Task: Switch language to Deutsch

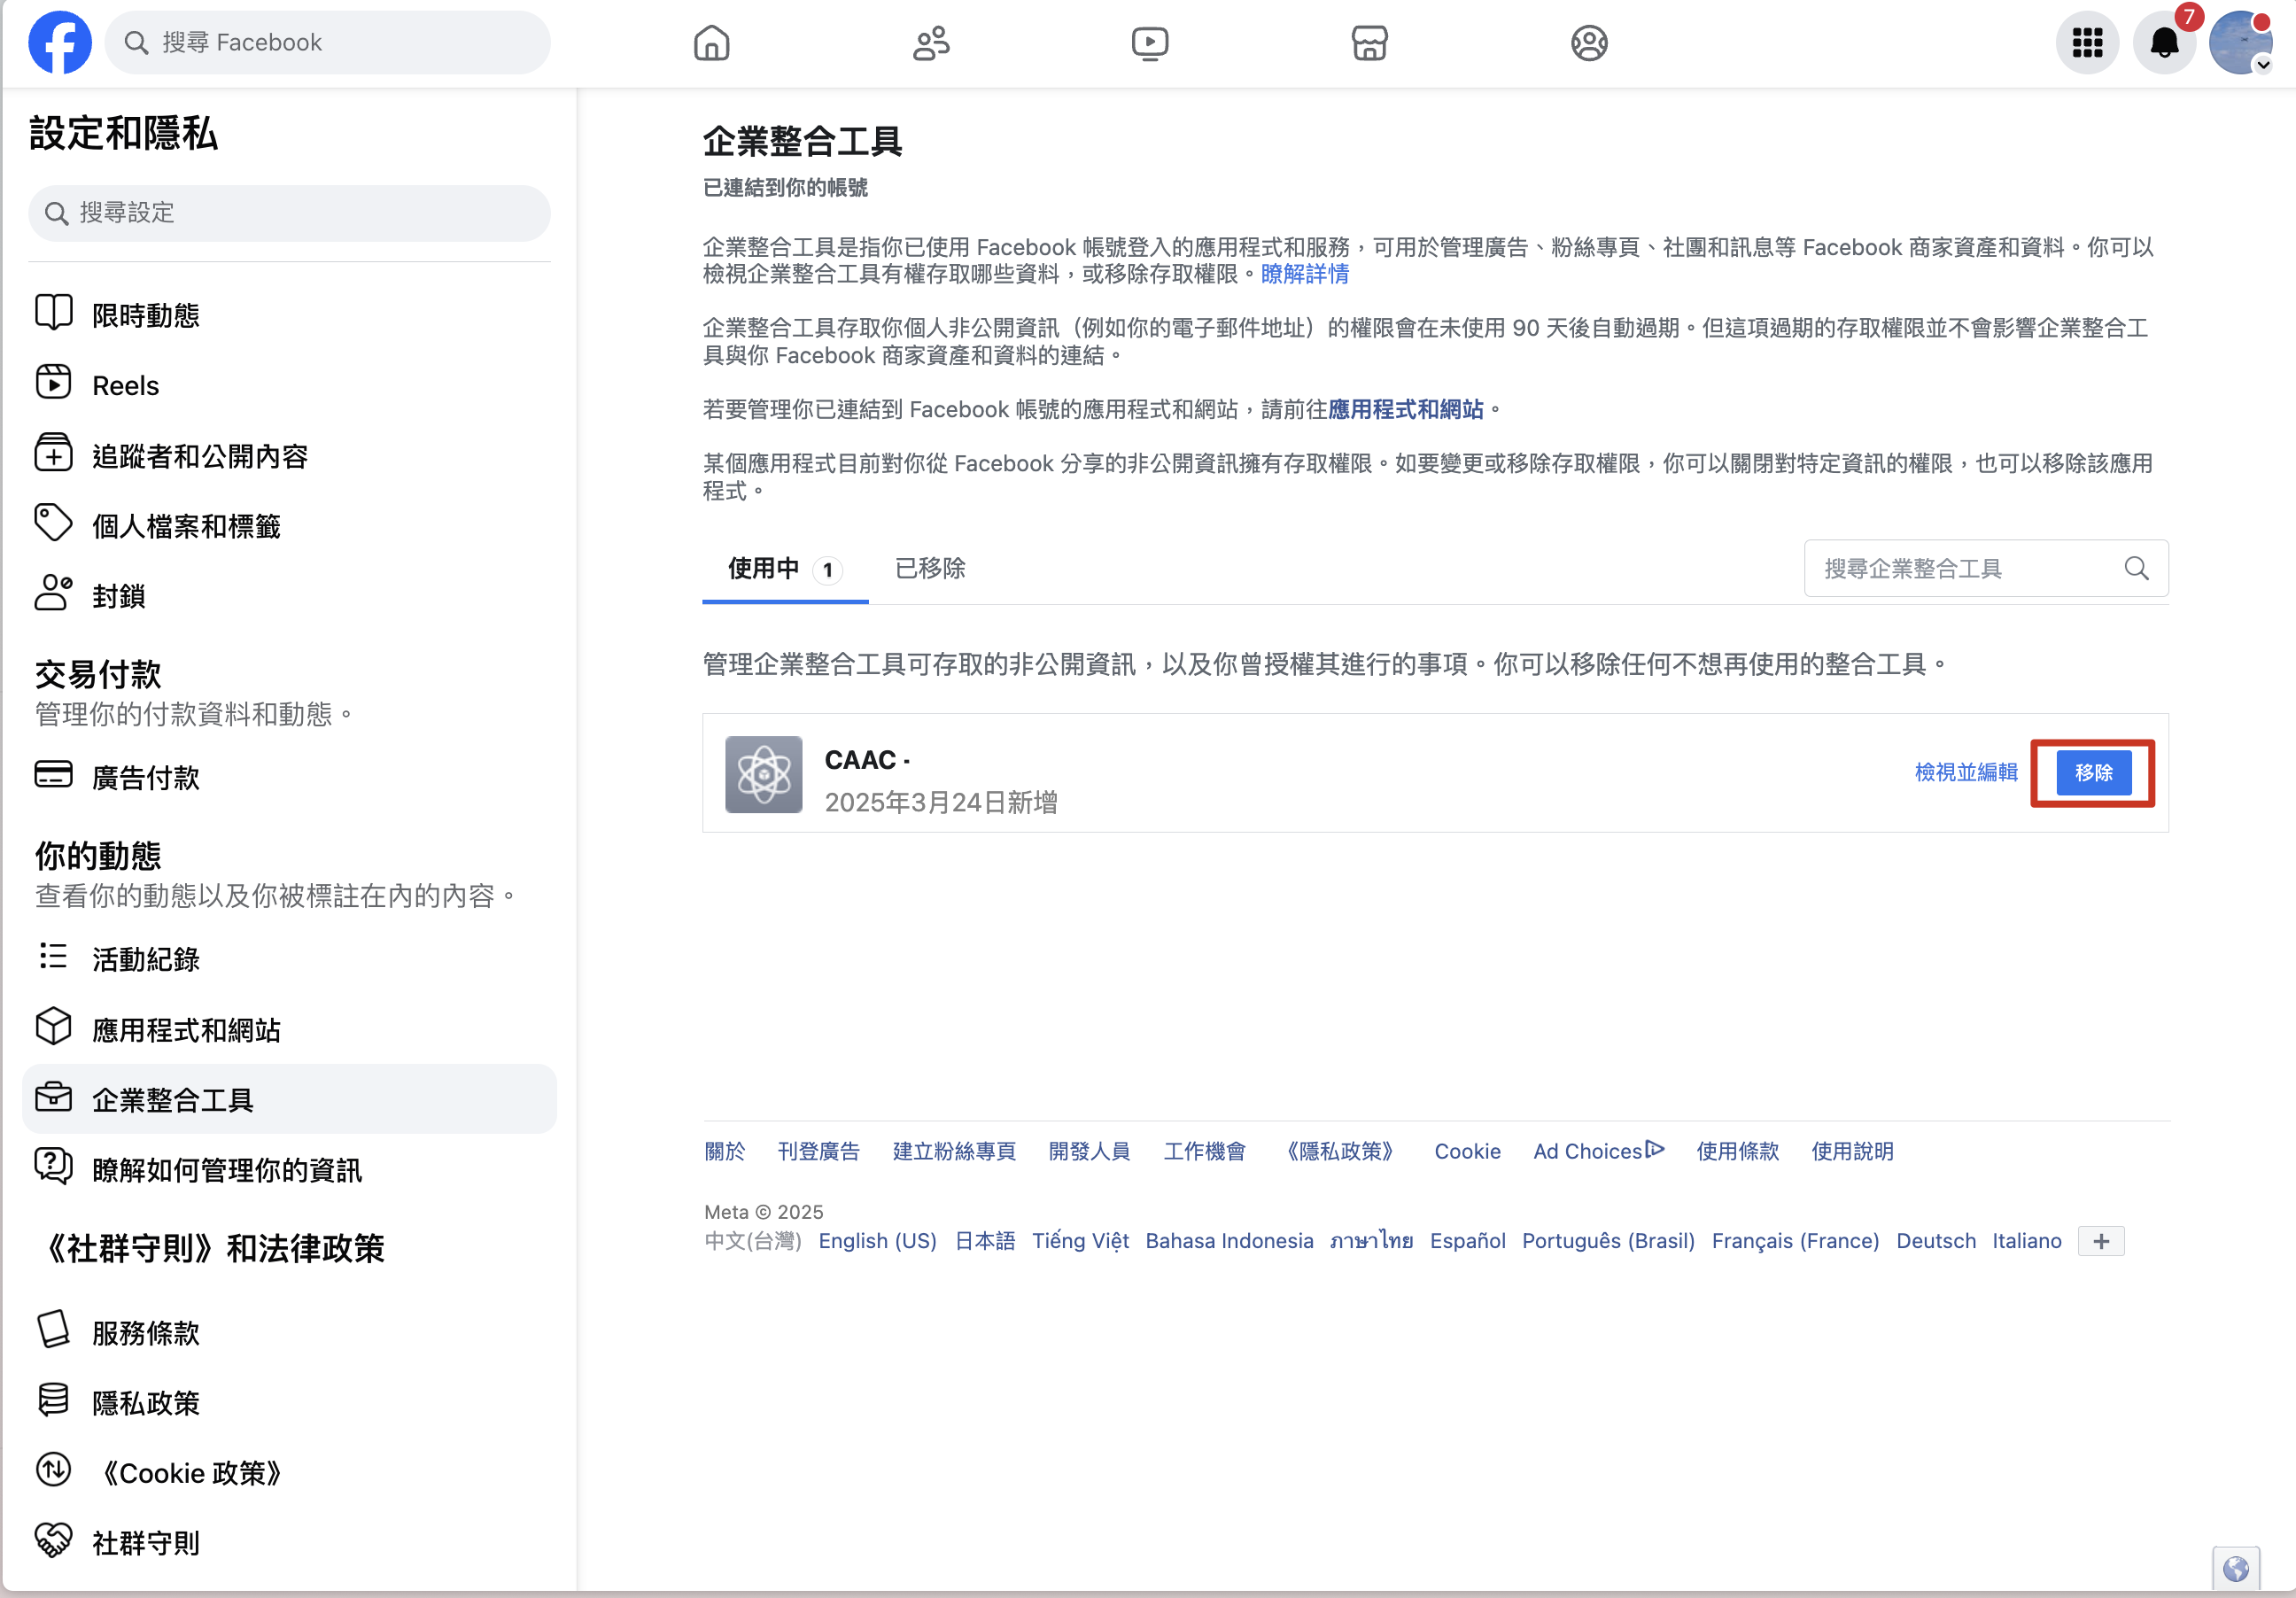Action: click(1936, 1241)
